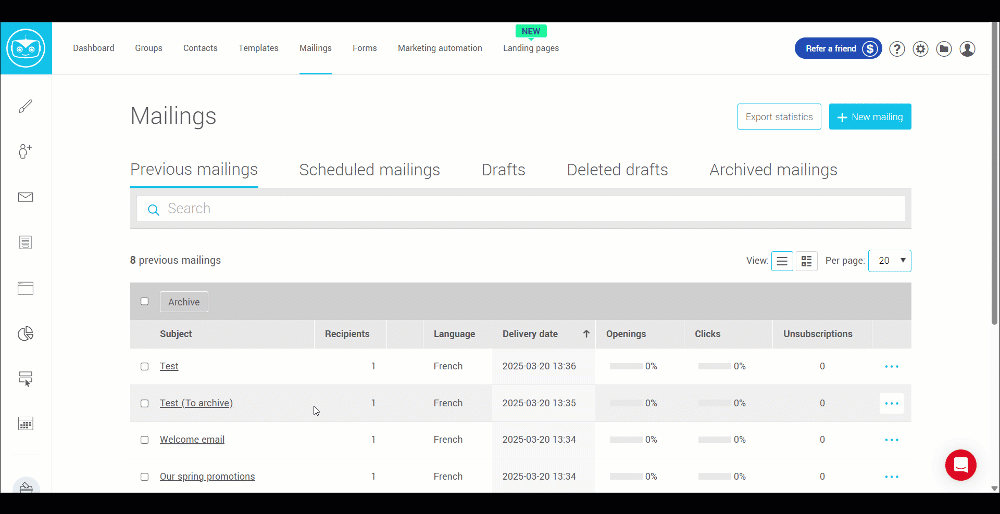Viewport: 1000px width, 514px height.
Task: Click the user profile icon
Action: click(x=967, y=49)
